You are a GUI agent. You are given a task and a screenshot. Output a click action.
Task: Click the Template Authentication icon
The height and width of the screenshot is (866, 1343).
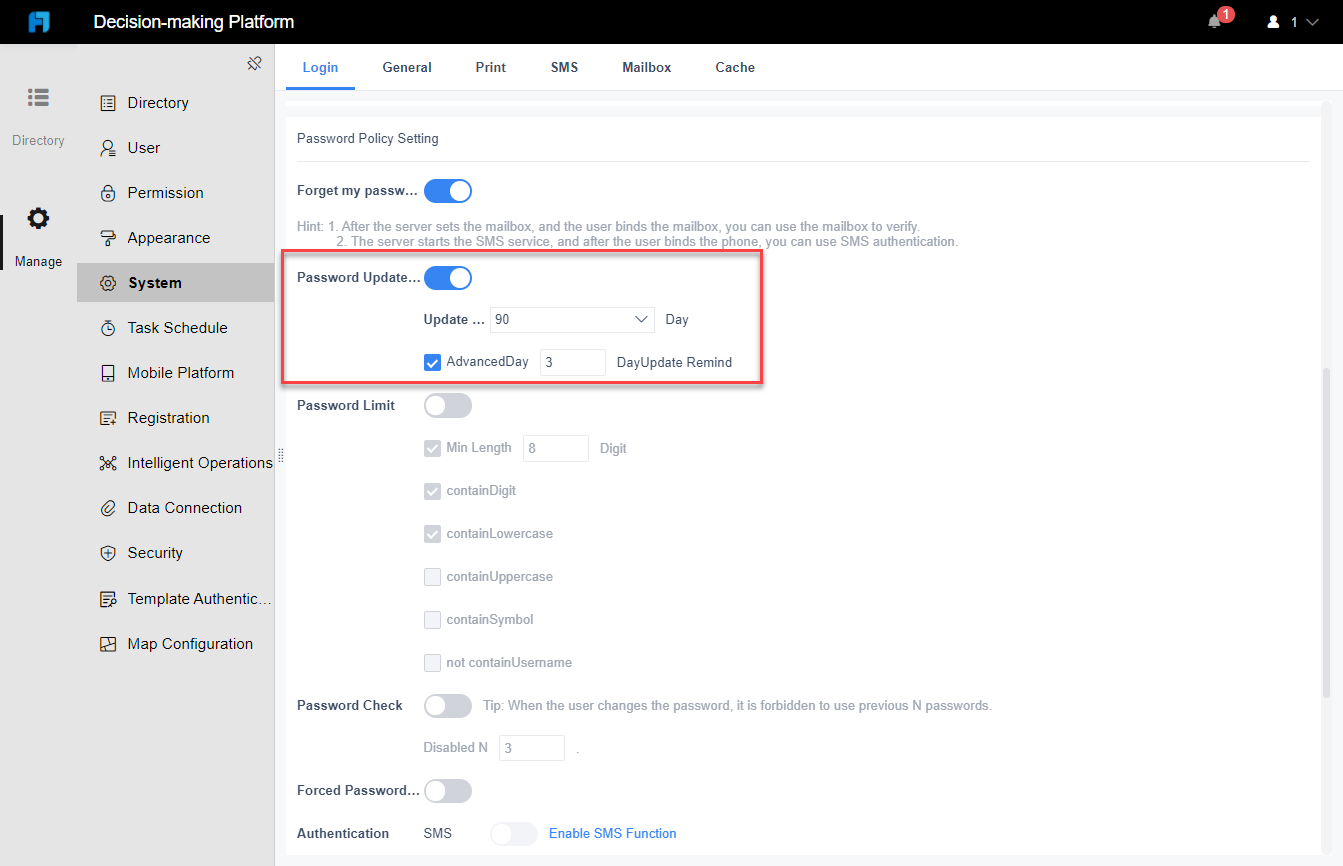[x=108, y=599]
